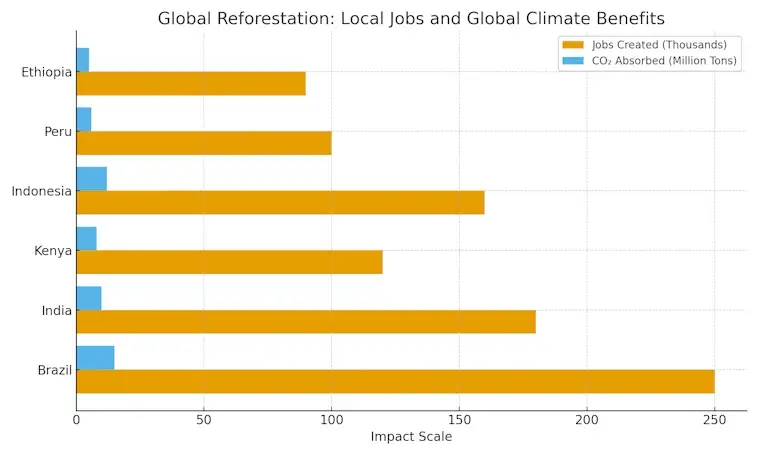Select India's orange jobs bar
The width and height of the screenshot is (758, 455).
coord(306,322)
